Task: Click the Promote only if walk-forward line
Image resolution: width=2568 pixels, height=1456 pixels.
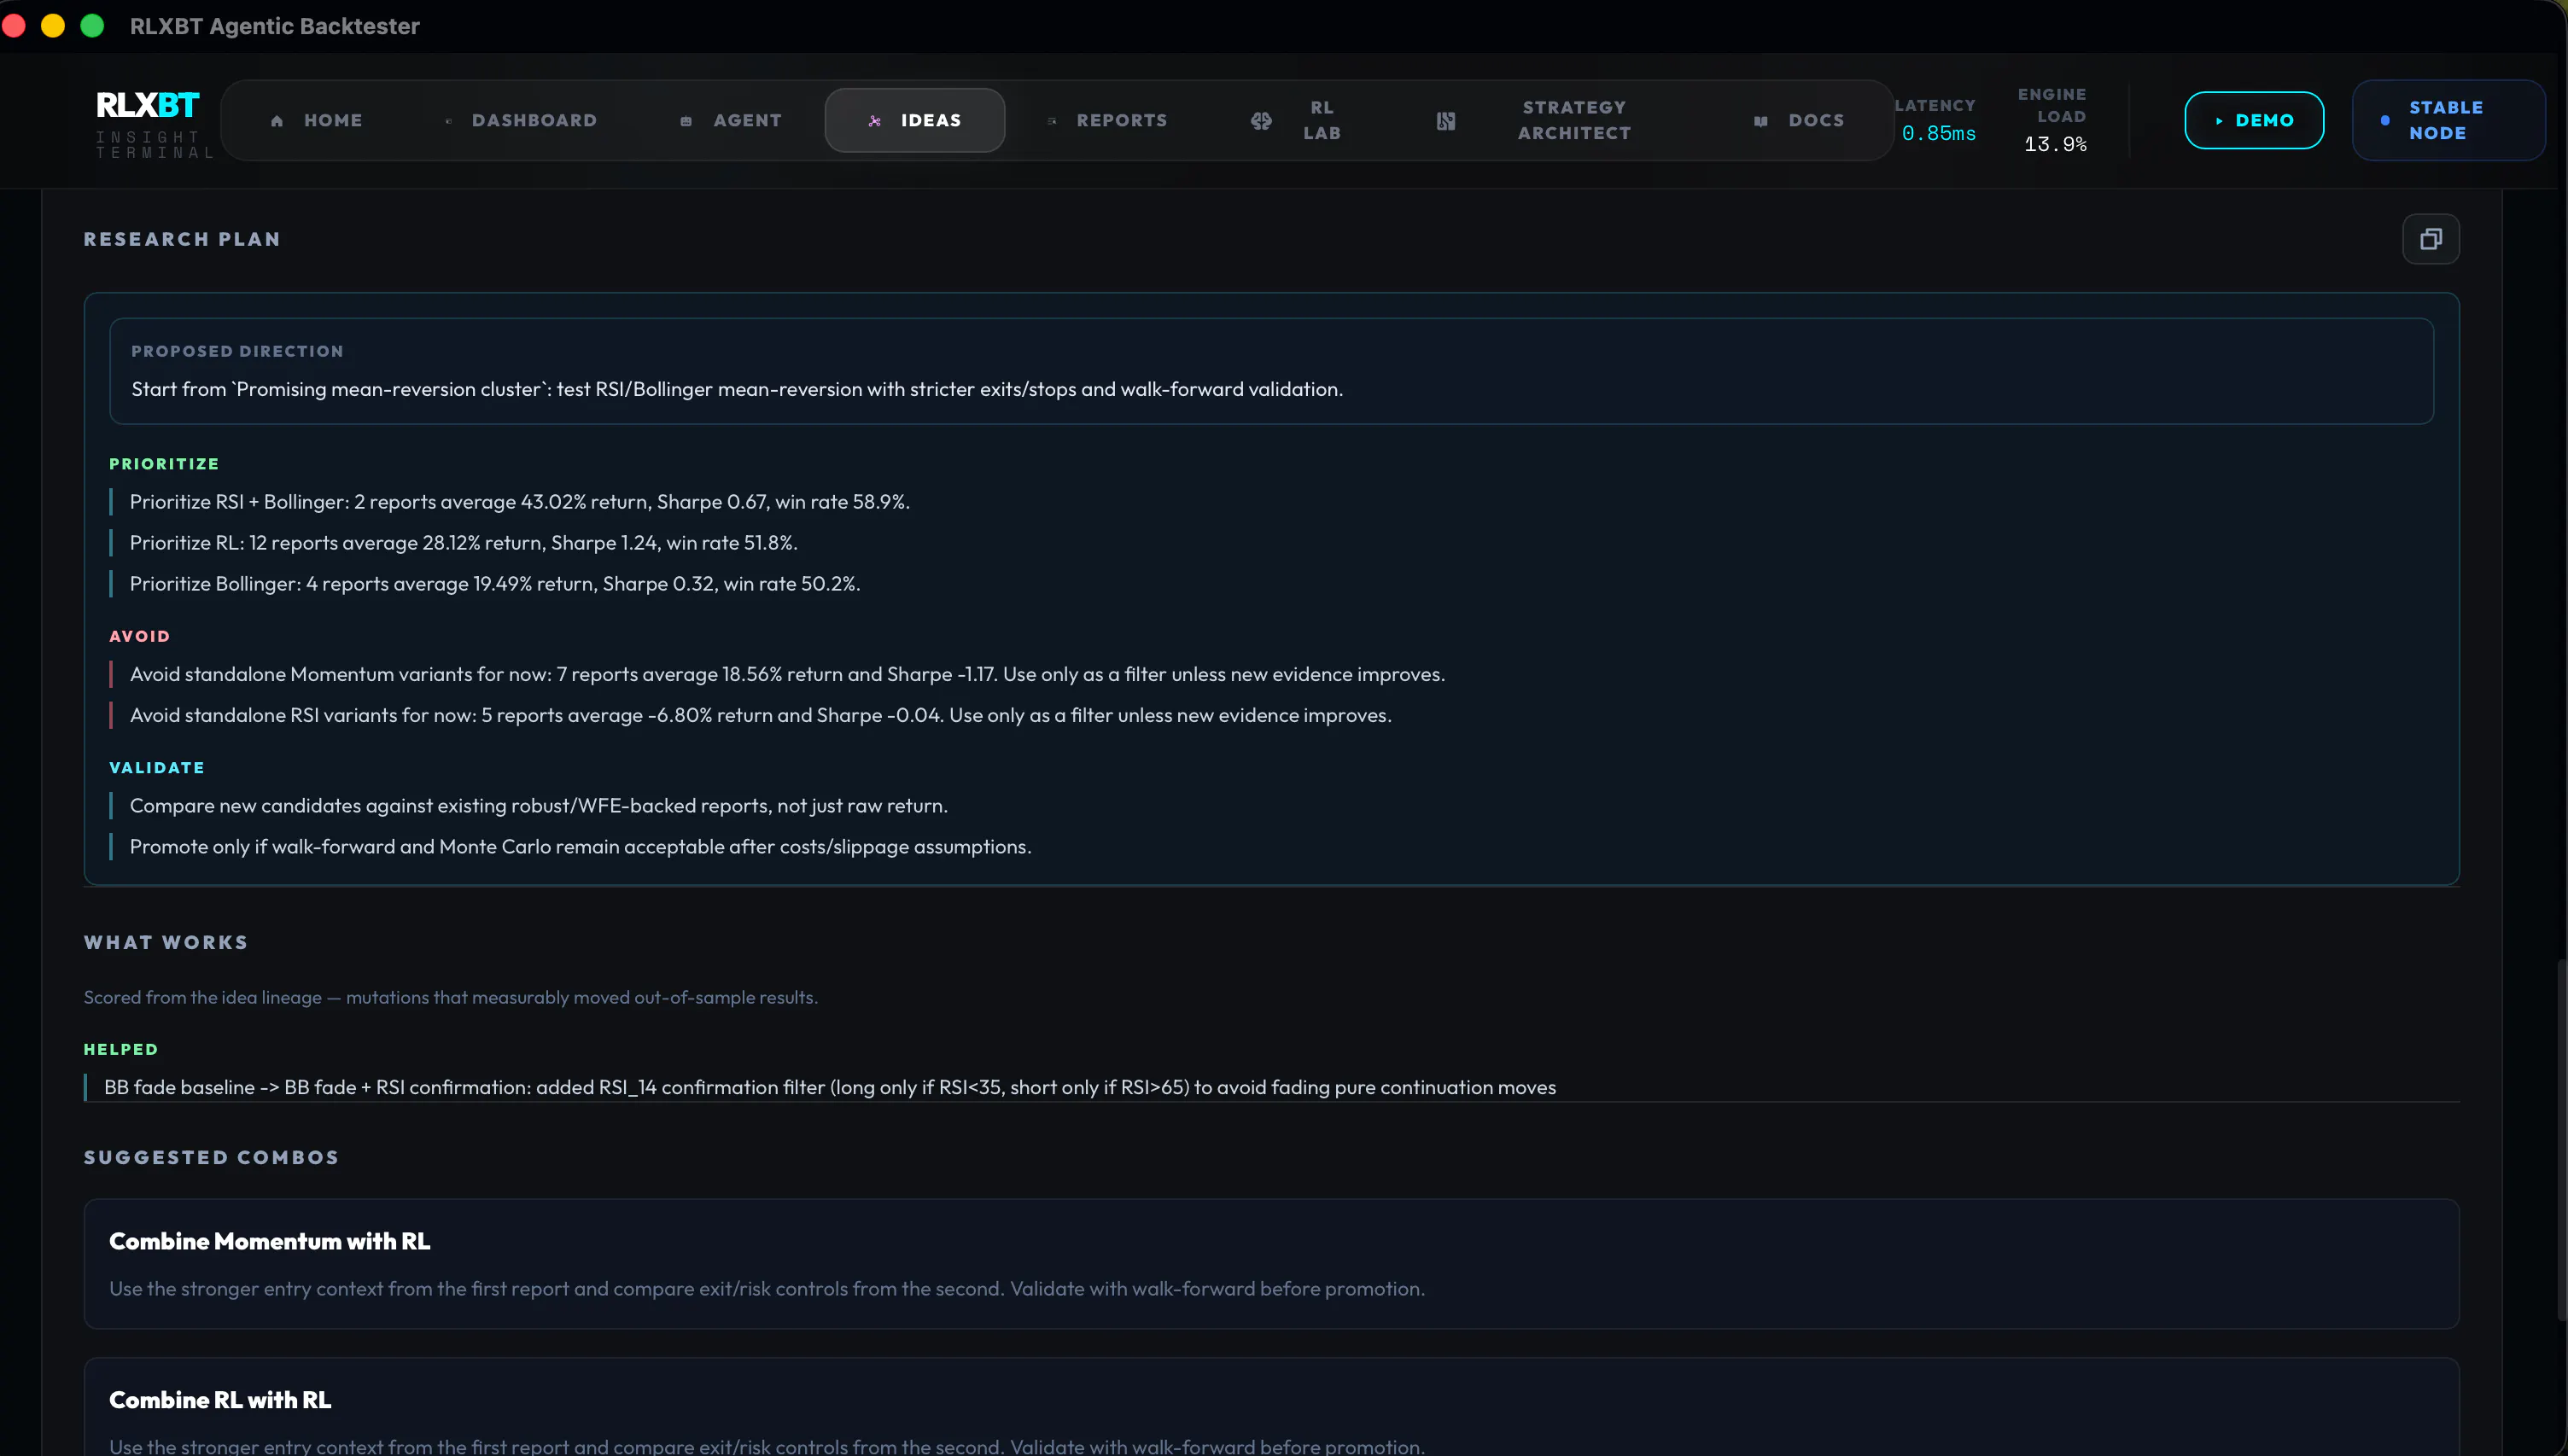Action: pos(580,847)
